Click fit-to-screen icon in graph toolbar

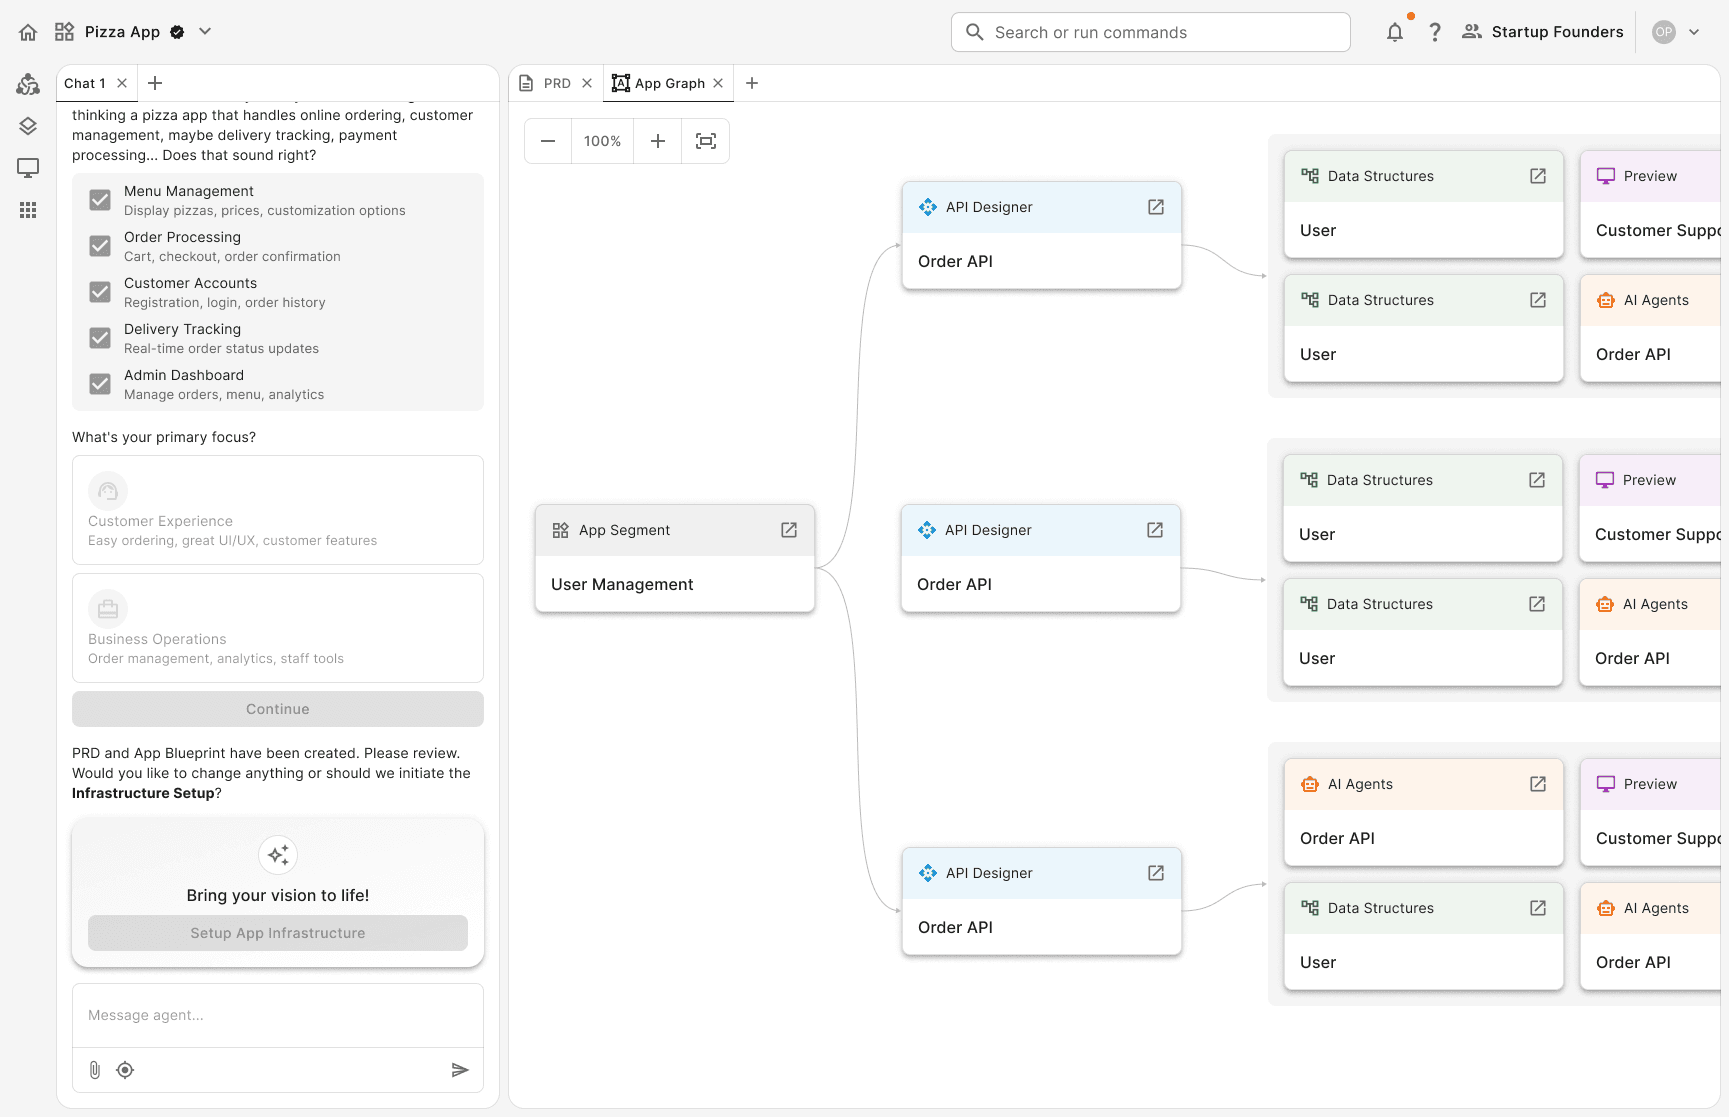click(x=706, y=141)
